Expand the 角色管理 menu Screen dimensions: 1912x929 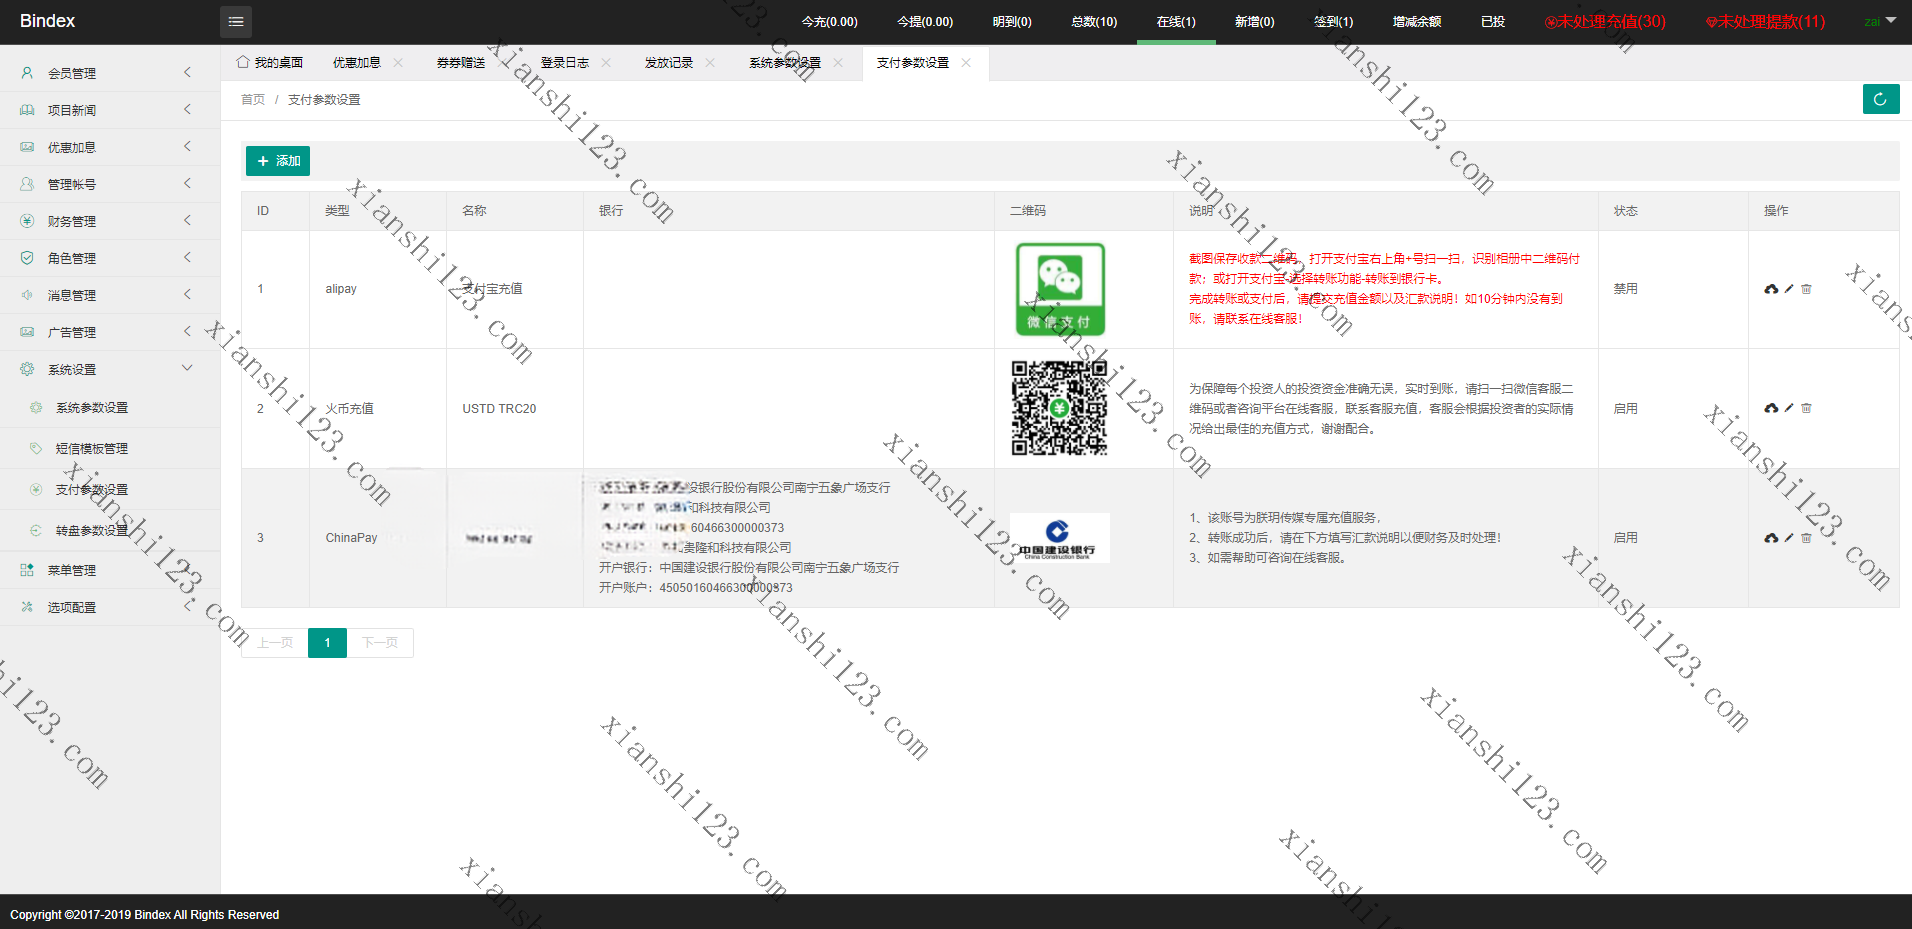[x=110, y=258]
